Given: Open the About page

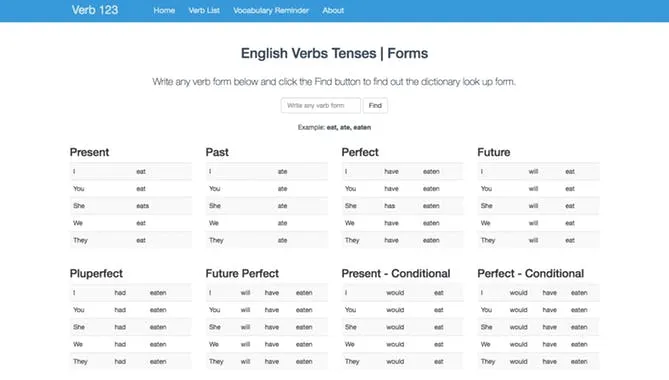Looking at the screenshot, I should [x=333, y=11].
